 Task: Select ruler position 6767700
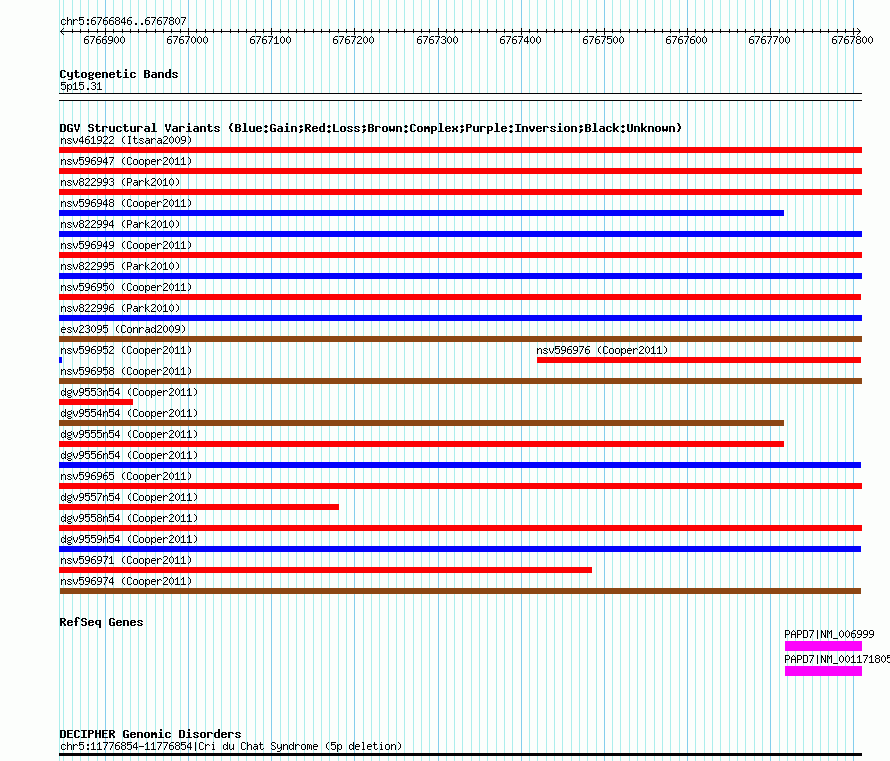click(769, 40)
